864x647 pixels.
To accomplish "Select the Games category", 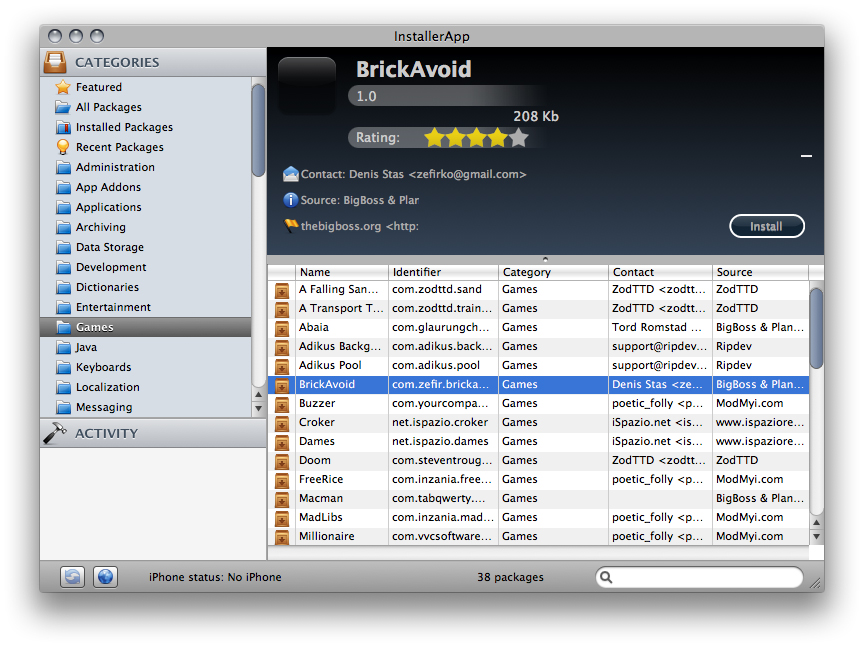I will click(145, 327).
